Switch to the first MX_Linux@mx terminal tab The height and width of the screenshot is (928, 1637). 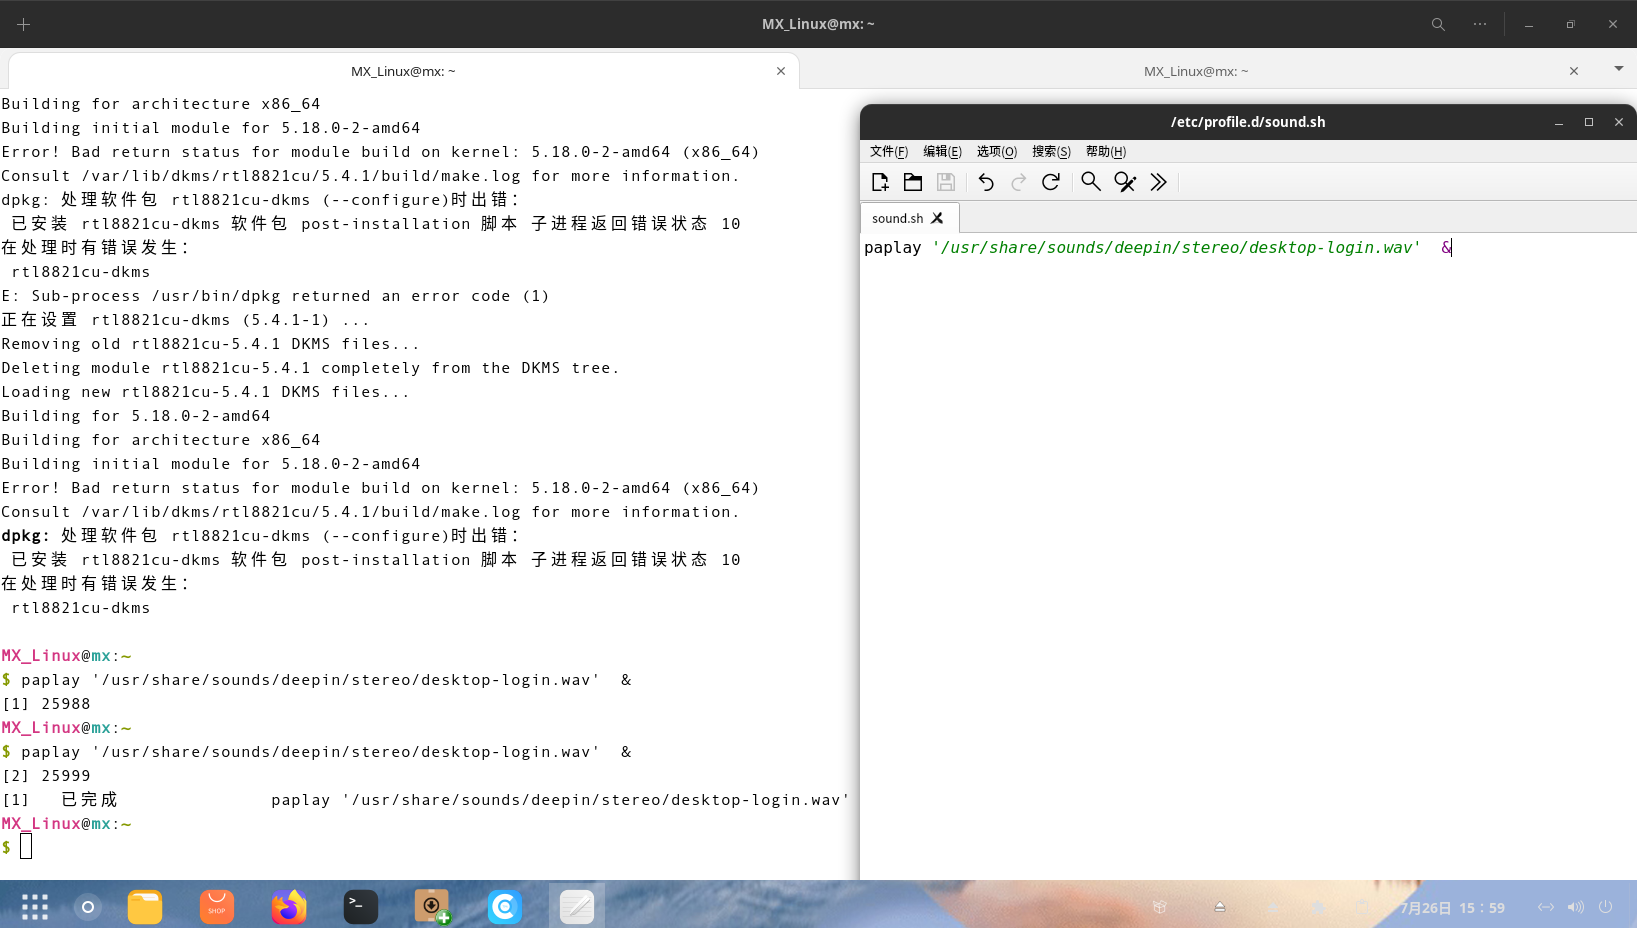coord(403,71)
